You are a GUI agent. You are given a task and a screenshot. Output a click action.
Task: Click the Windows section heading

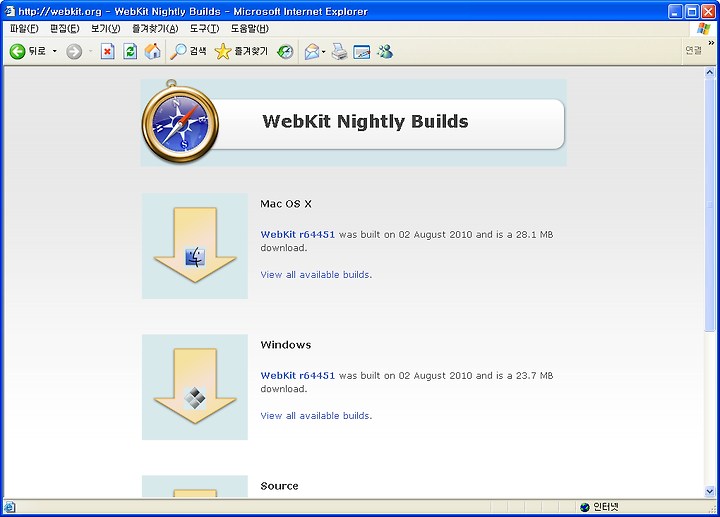(286, 345)
